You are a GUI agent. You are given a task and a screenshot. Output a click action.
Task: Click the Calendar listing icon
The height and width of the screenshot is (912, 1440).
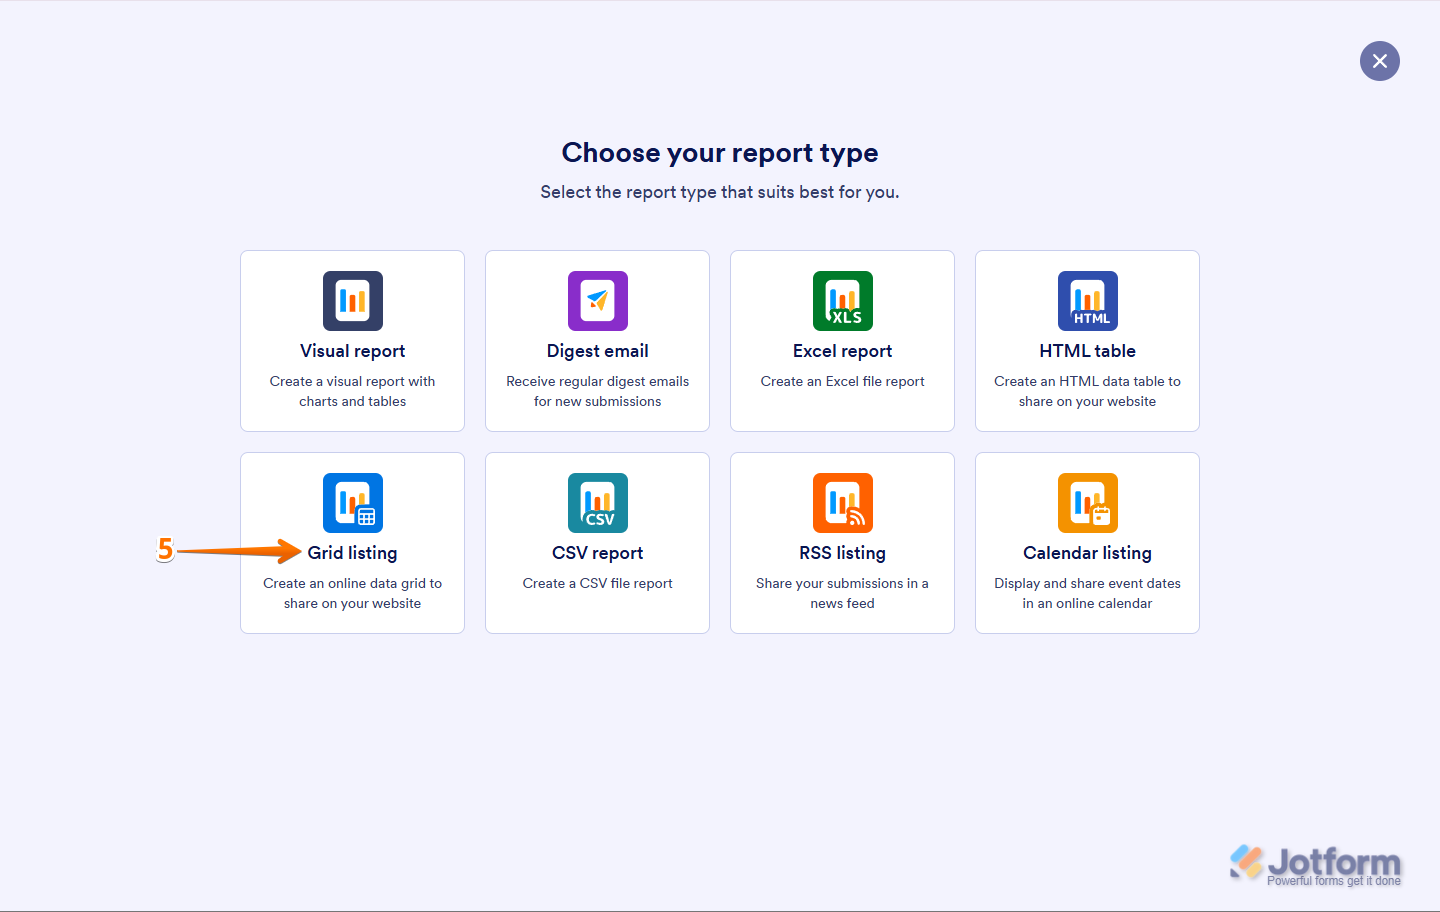click(1087, 502)
